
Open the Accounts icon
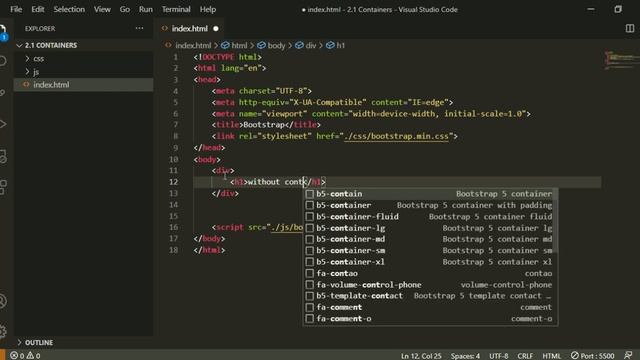3,301
